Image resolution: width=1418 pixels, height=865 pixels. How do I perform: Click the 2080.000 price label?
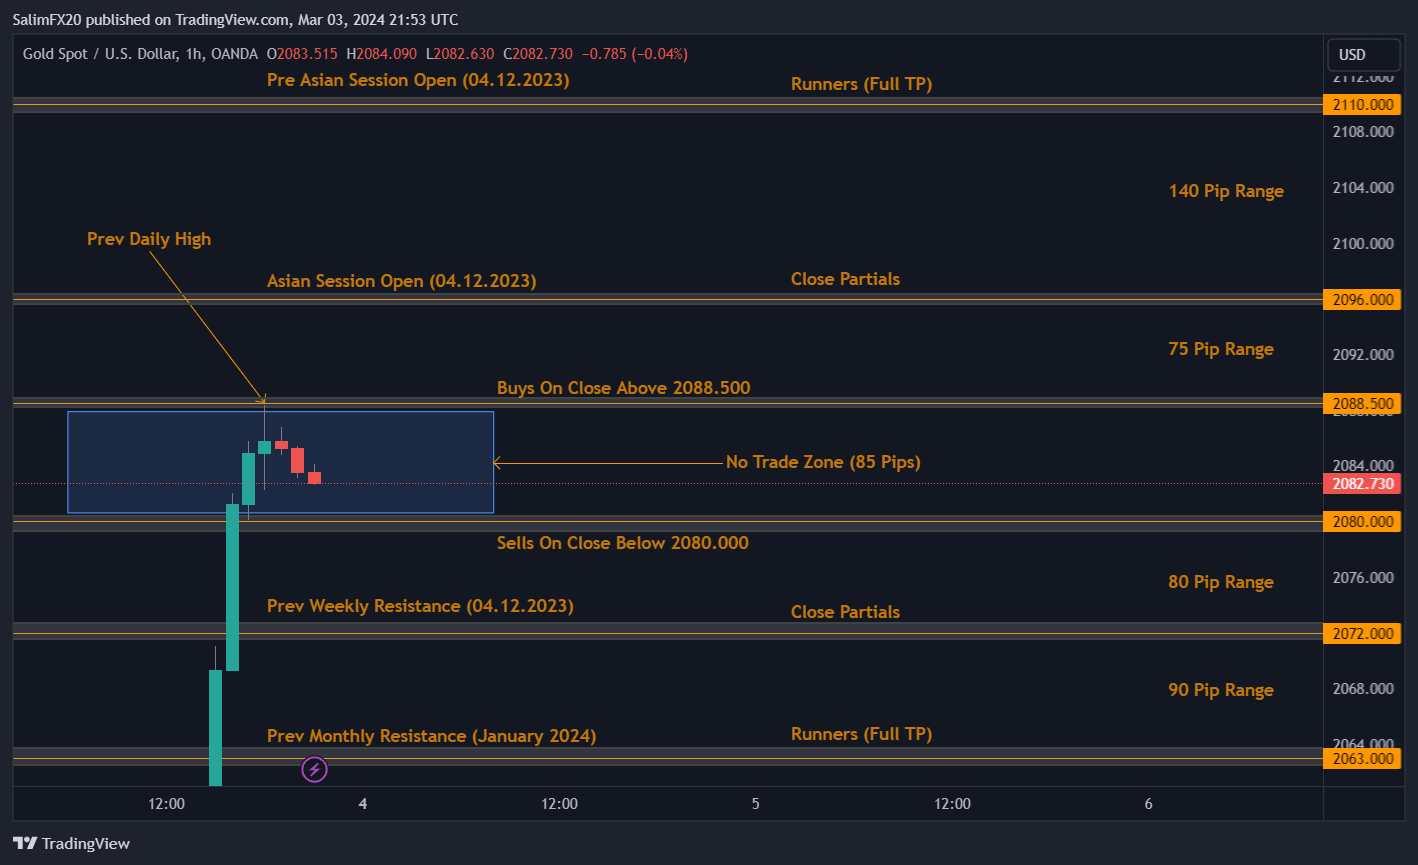click(1360, 522)
